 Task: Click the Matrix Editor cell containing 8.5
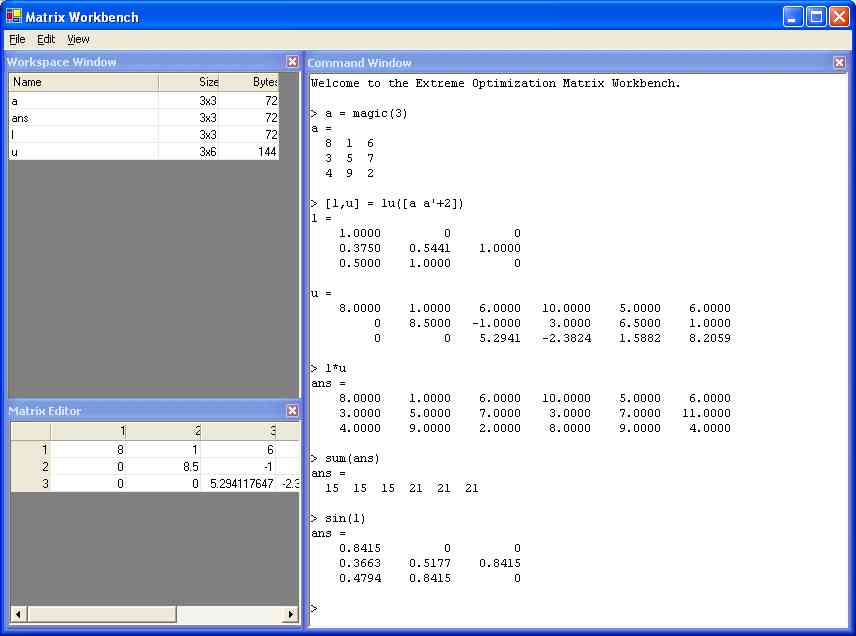pos(164,467)
